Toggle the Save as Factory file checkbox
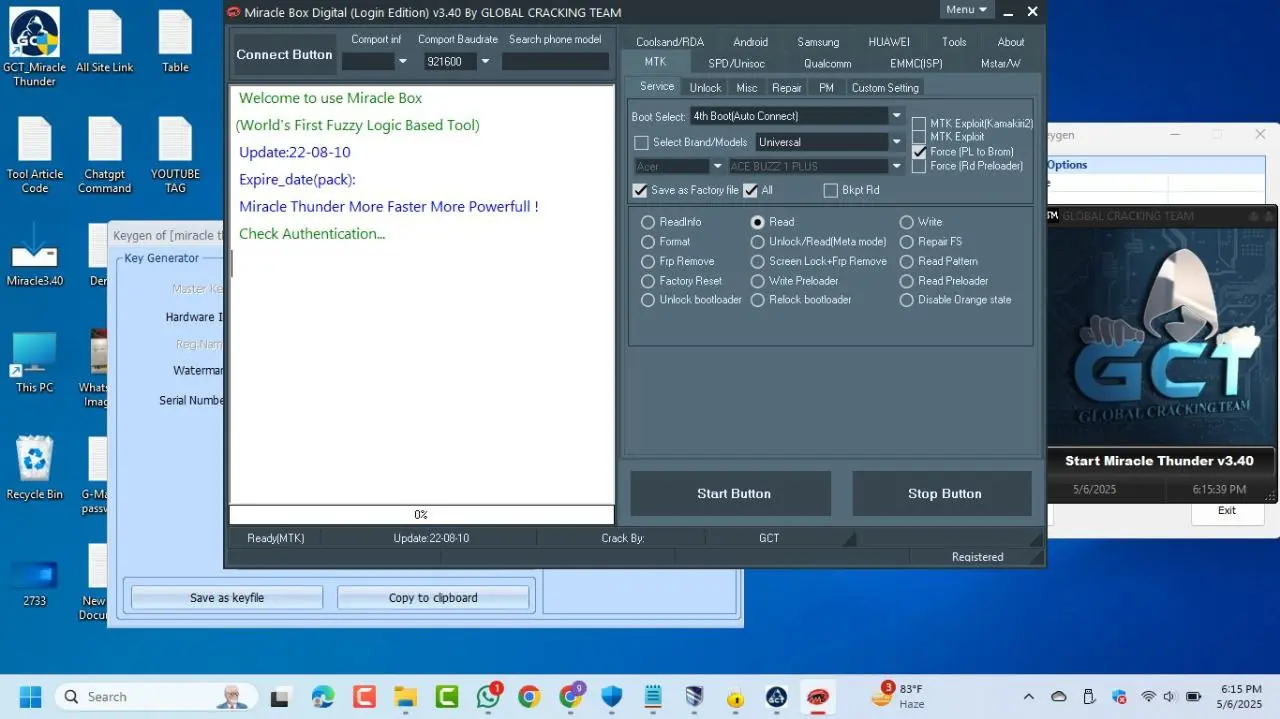 640,190
